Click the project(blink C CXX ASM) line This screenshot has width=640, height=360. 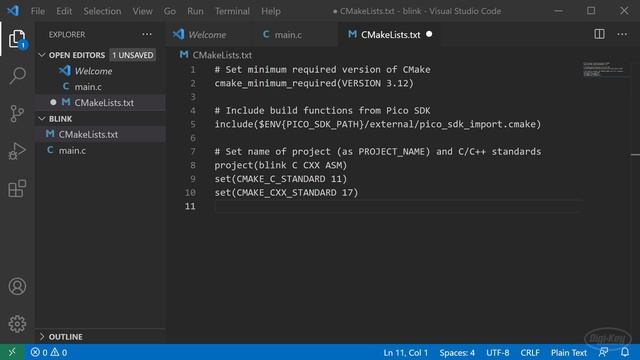281,165
